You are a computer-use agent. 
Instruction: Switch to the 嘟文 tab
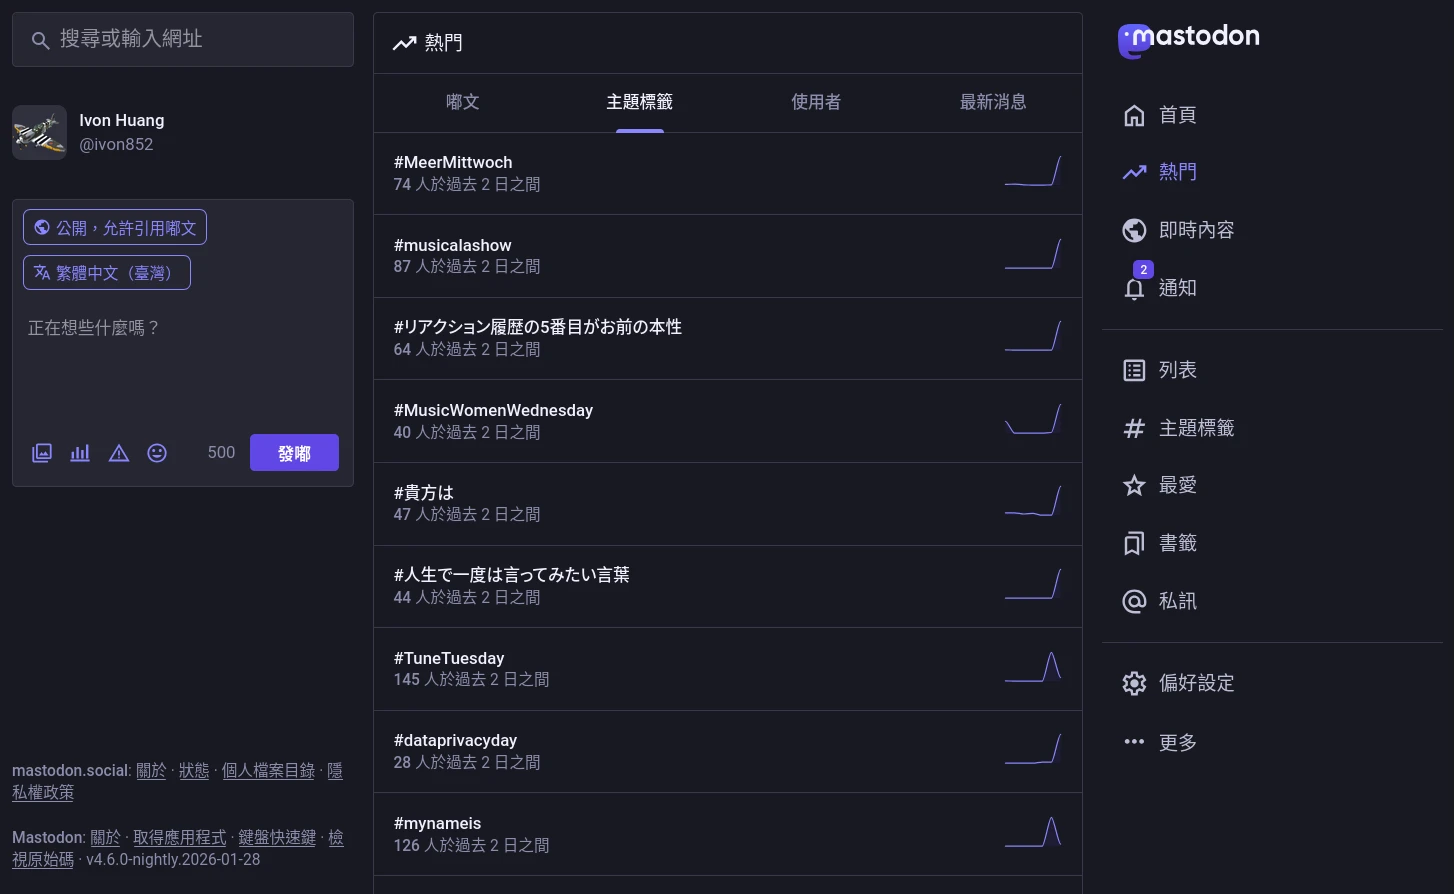[x=462, y=102]
